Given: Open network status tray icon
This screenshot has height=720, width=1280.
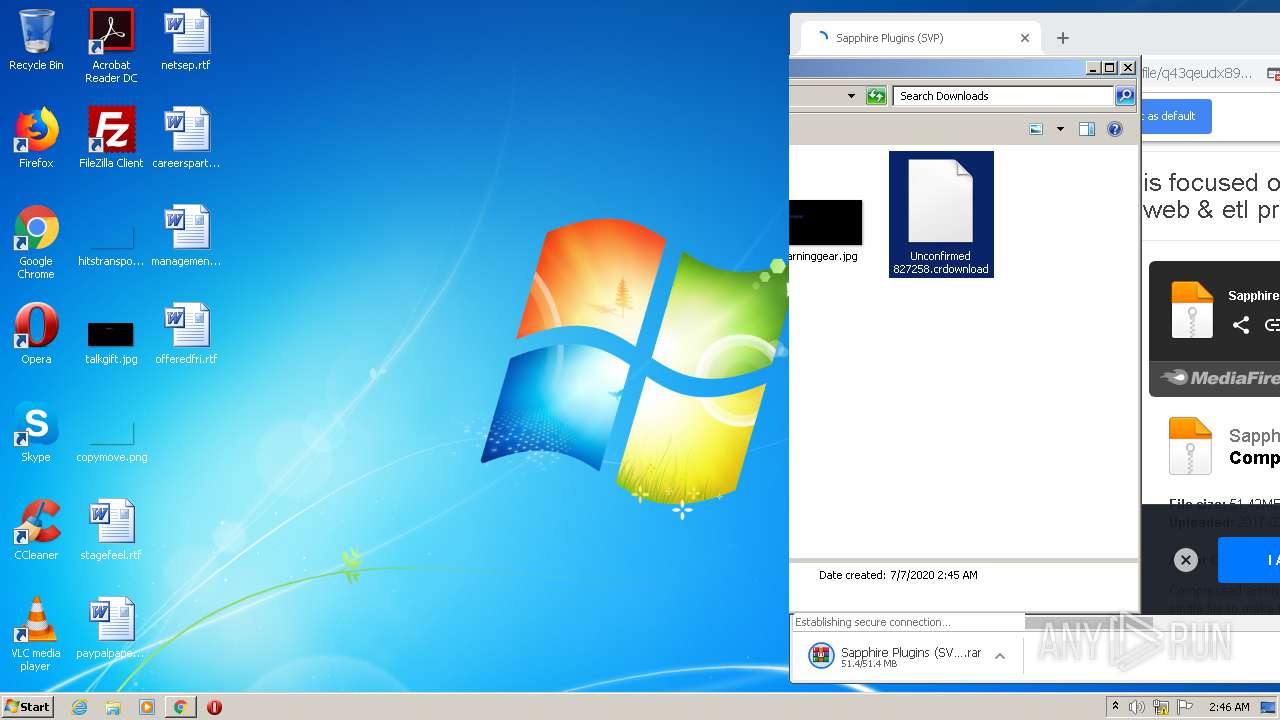Looking at the screenshot, I should (x=1161, y=707).
